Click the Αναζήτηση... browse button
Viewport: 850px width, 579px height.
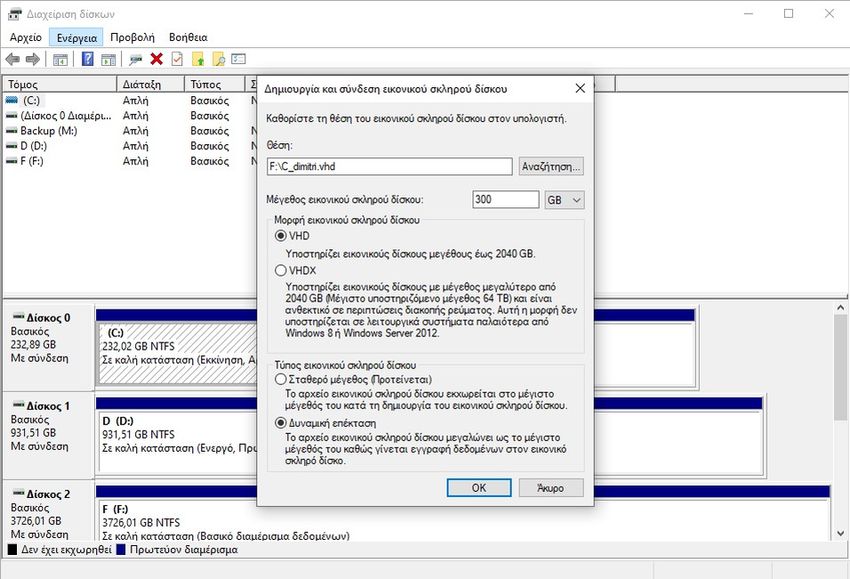click(551, 166)
